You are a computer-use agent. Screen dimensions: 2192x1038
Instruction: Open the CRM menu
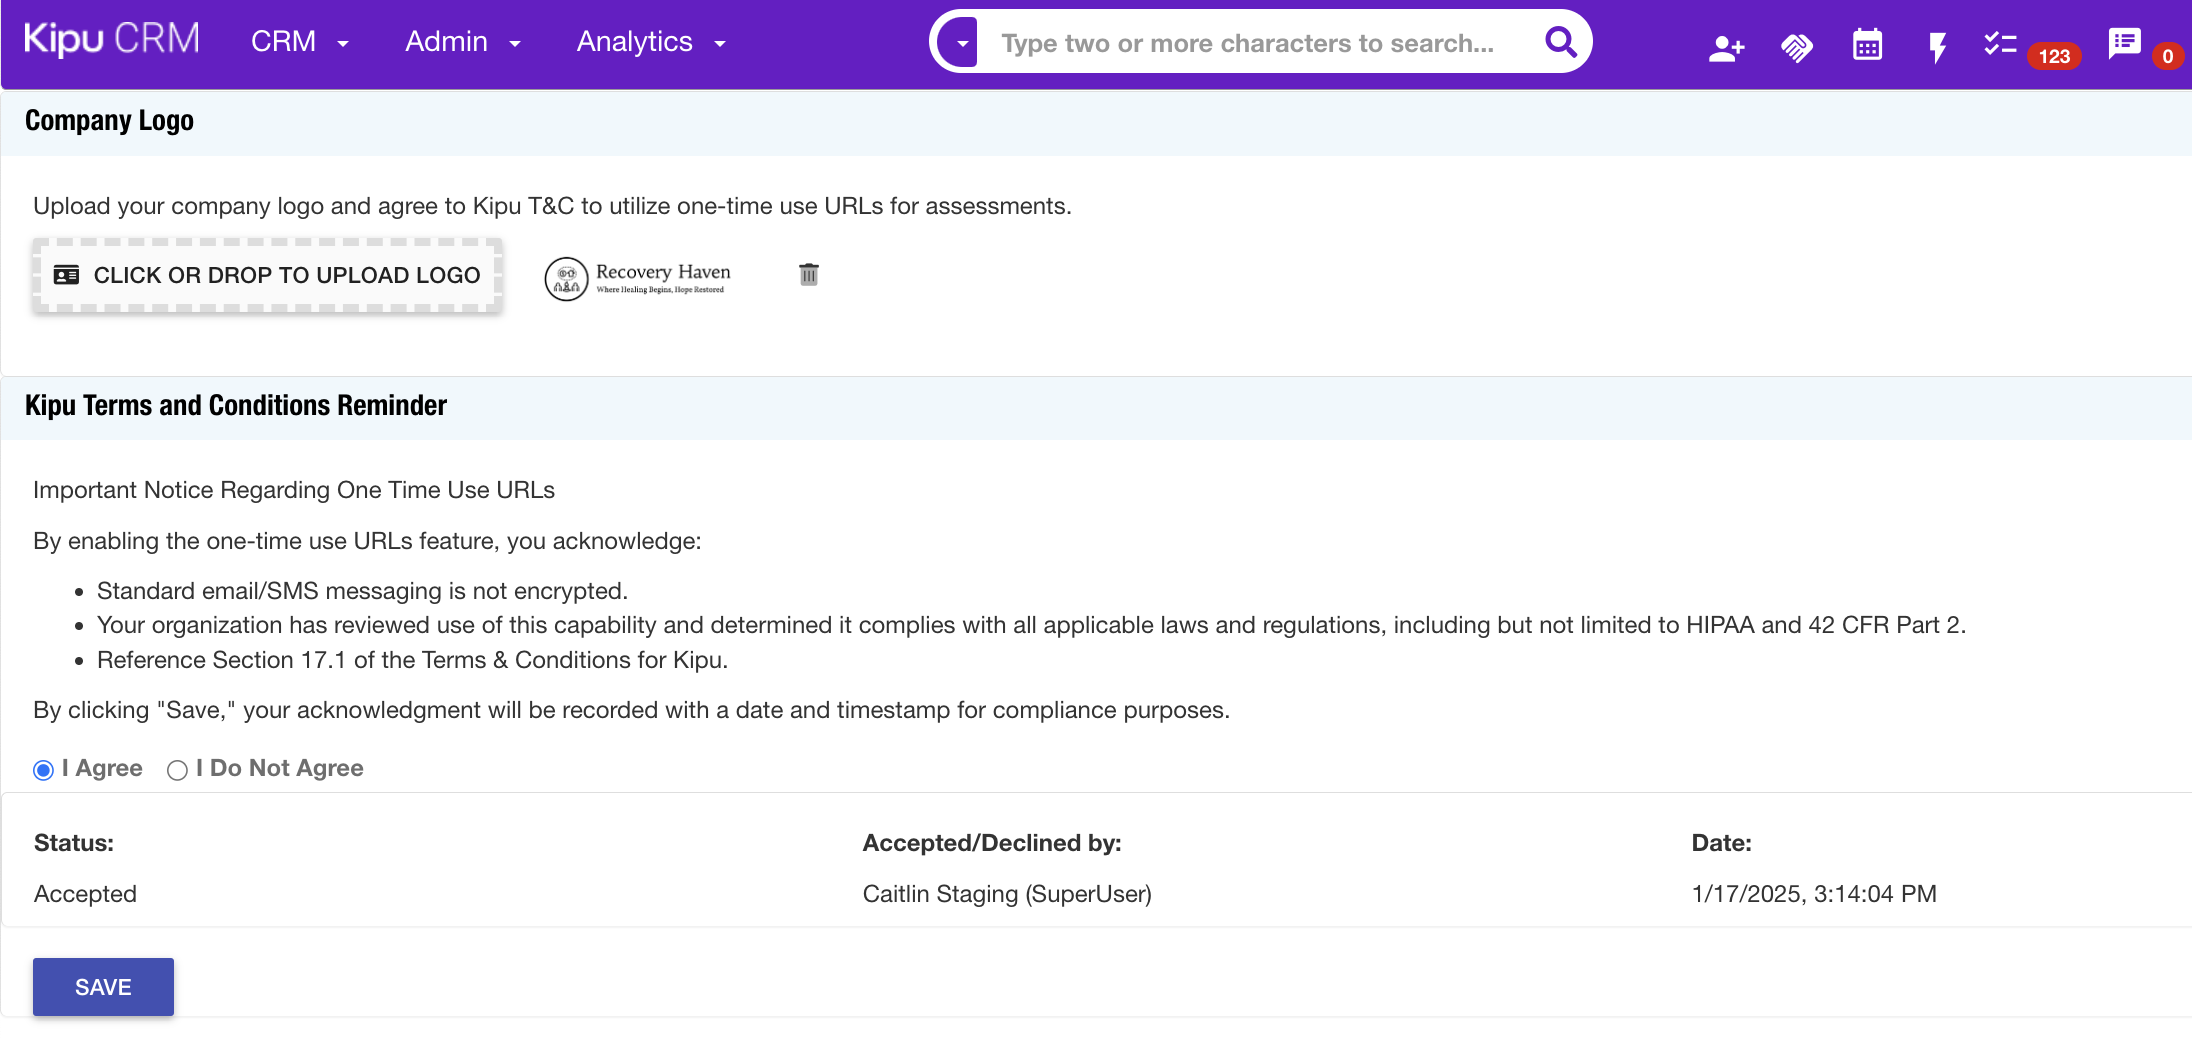click(x=299, y=42)
